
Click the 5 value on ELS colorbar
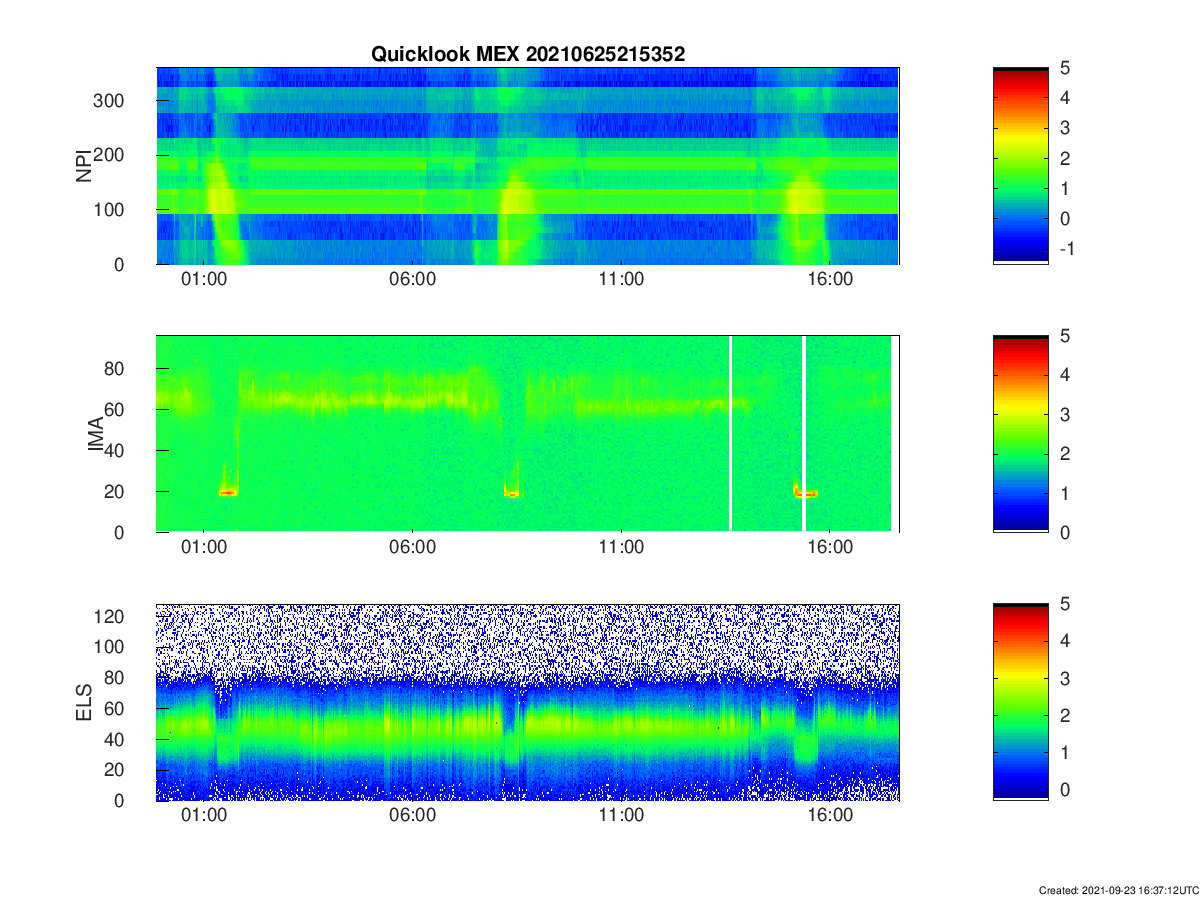1065,605
